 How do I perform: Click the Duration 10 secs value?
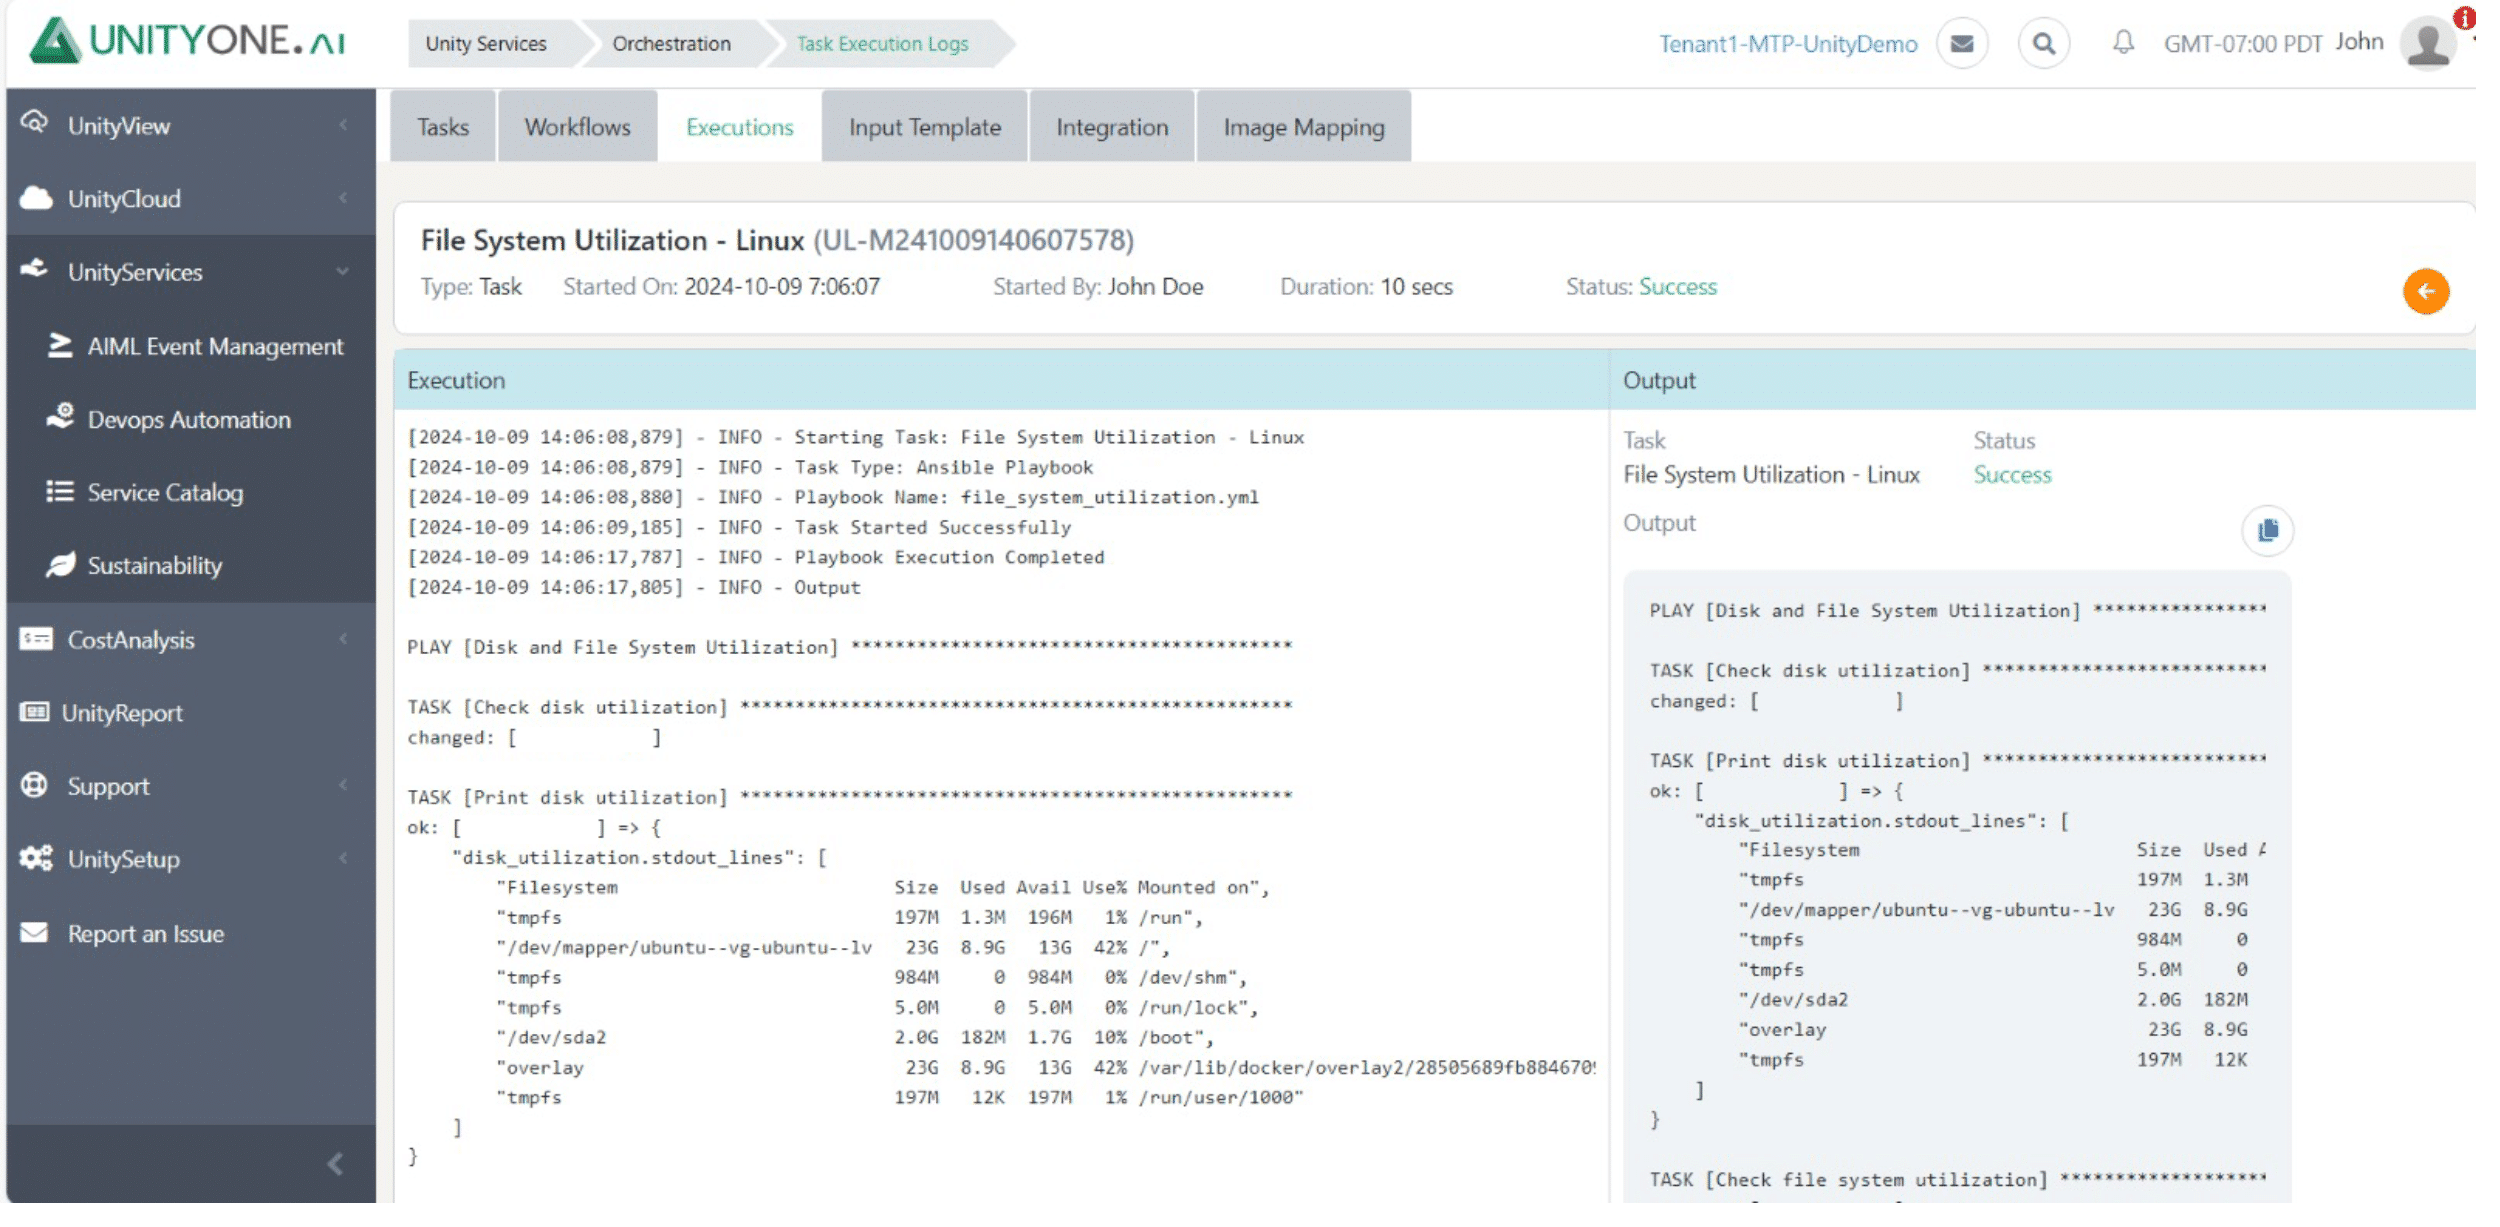[x=1417, y=287]
